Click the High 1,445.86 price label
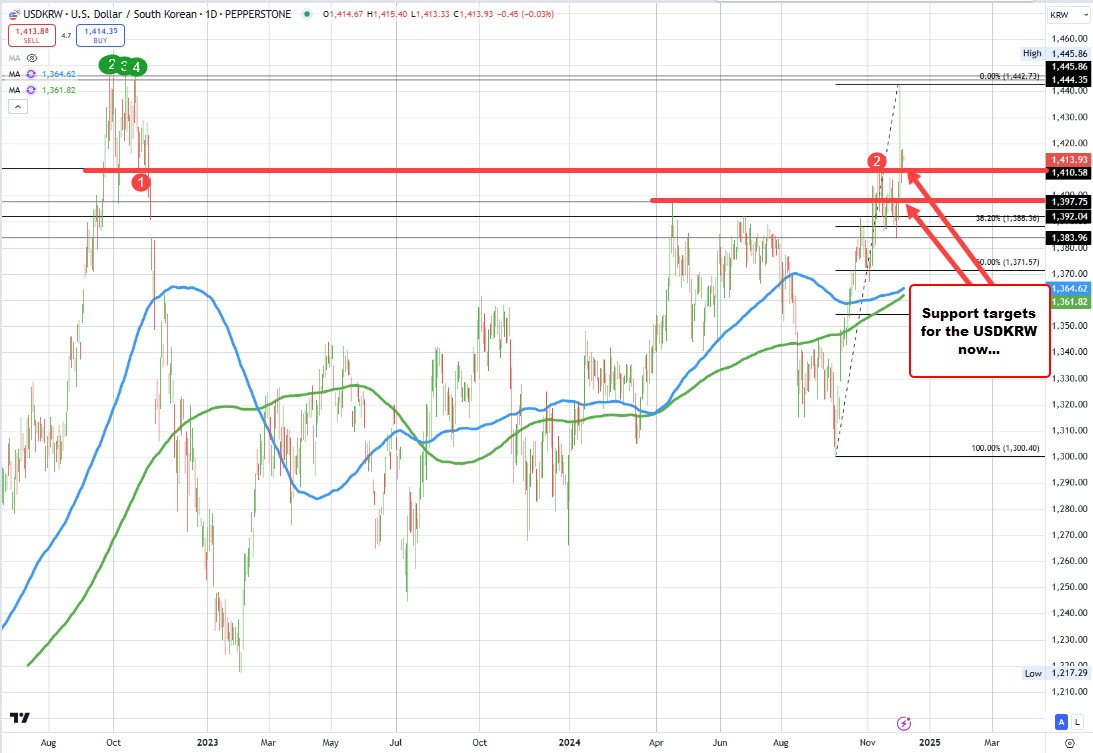 [x=1055, y=54]
